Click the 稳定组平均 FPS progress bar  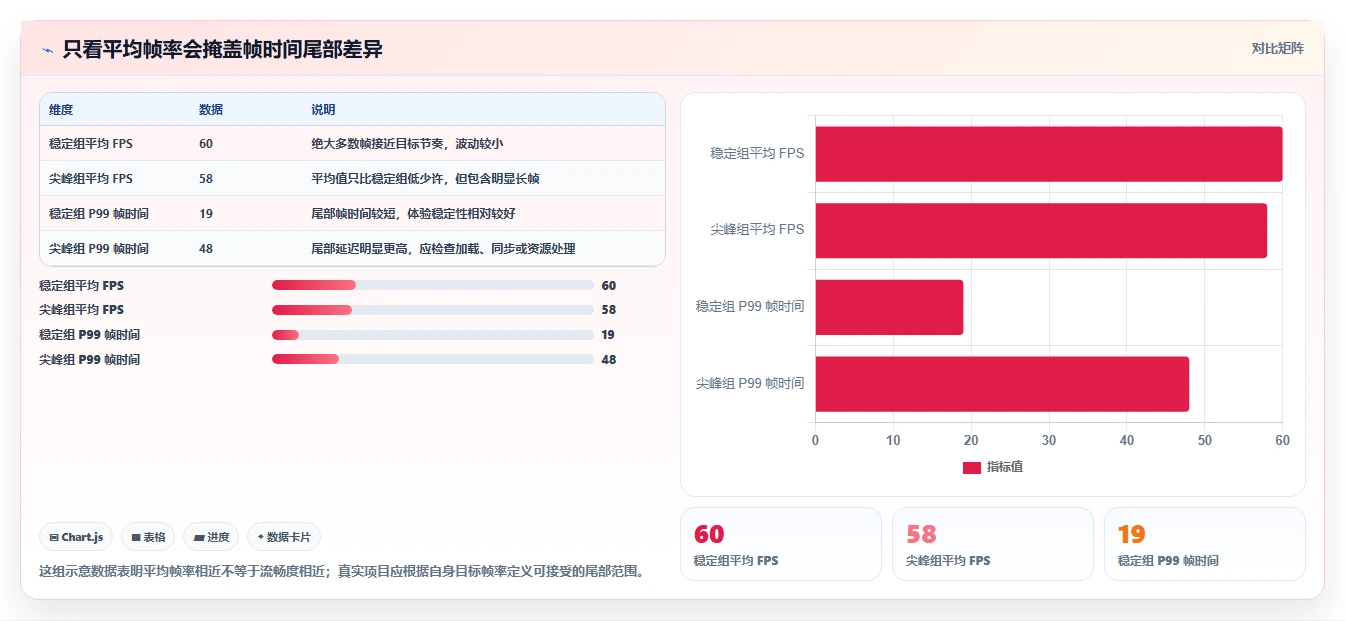pyautogui.click(x=433, y=285)
